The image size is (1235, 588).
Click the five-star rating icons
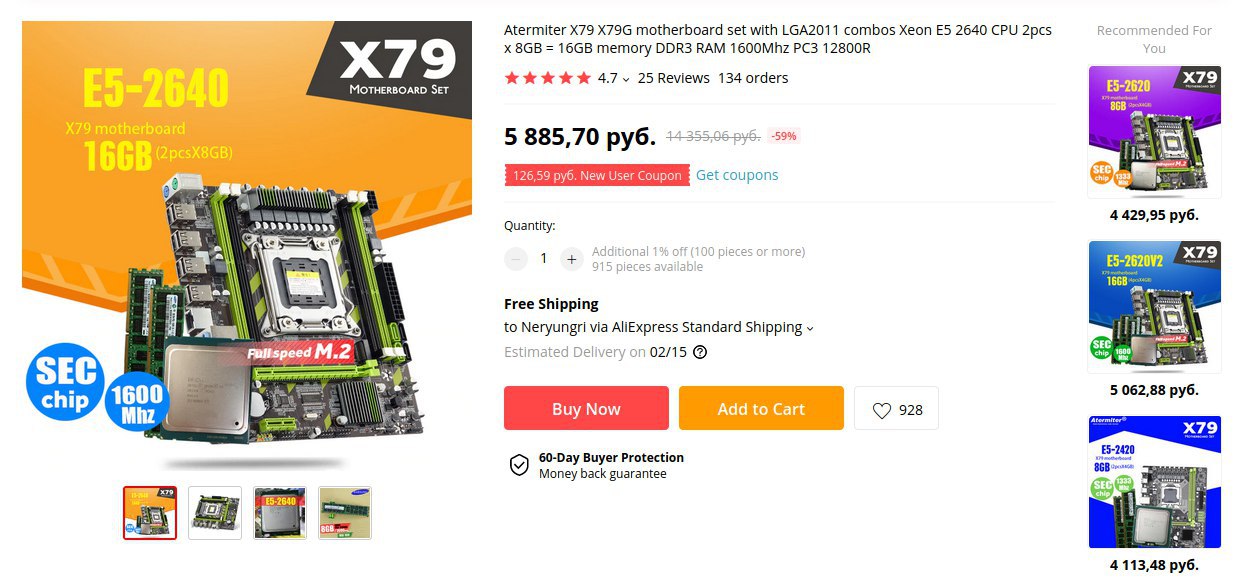pos(548,78)
